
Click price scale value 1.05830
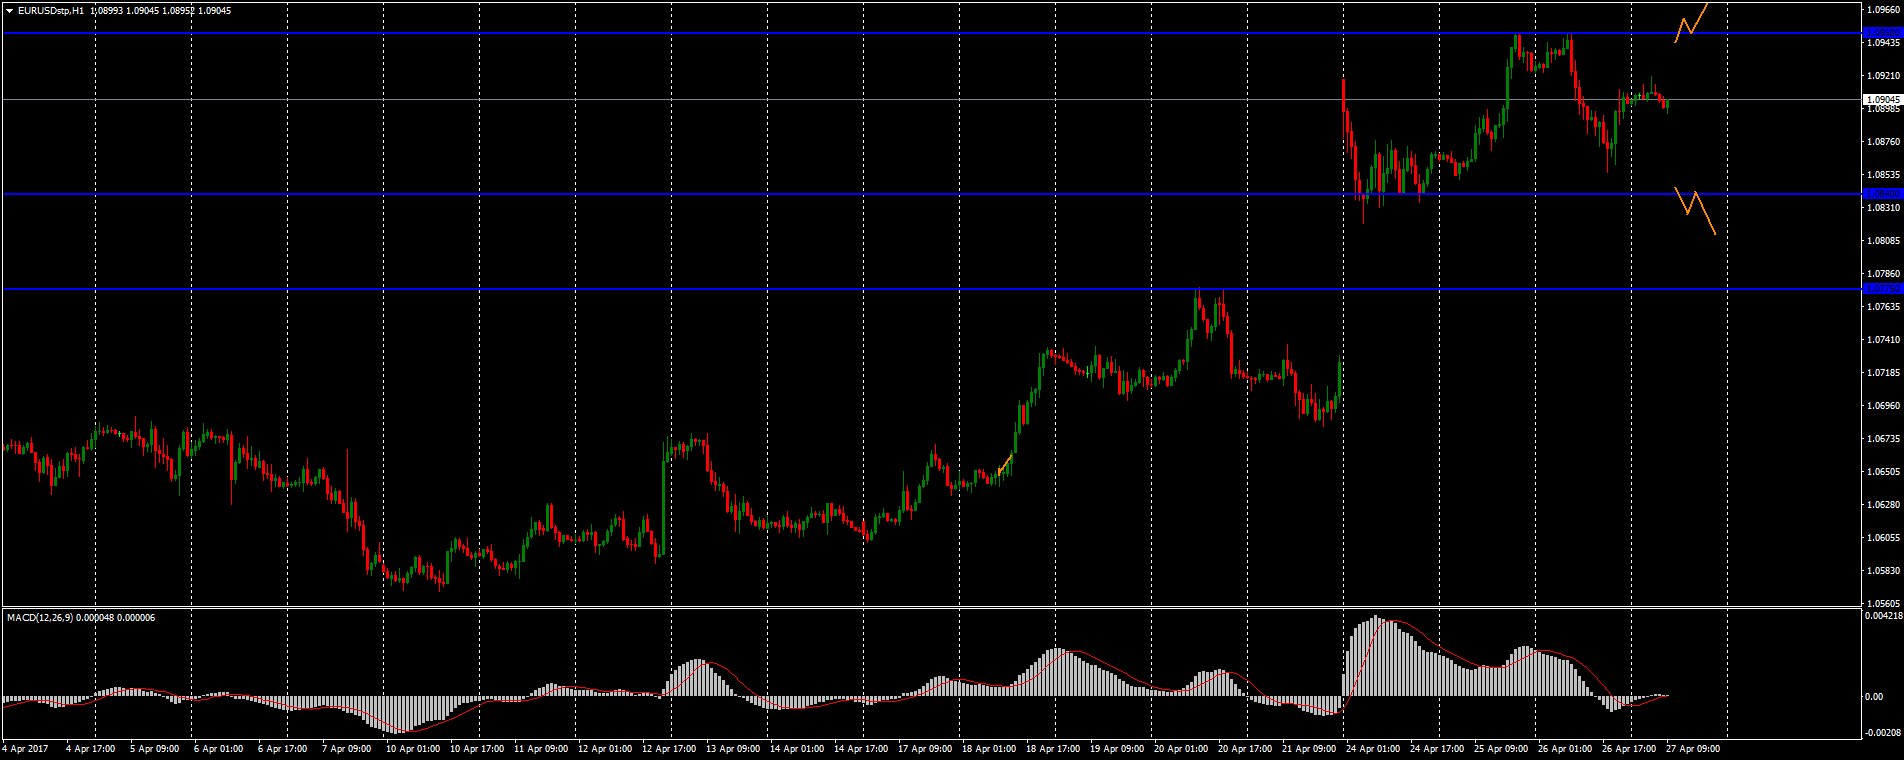[x=1884, y=571]
